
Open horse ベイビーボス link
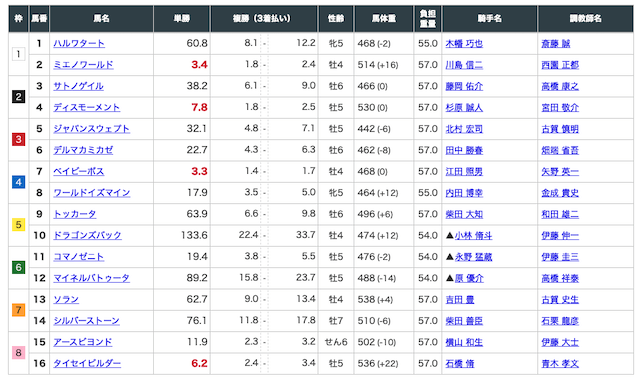click(79, 171)
